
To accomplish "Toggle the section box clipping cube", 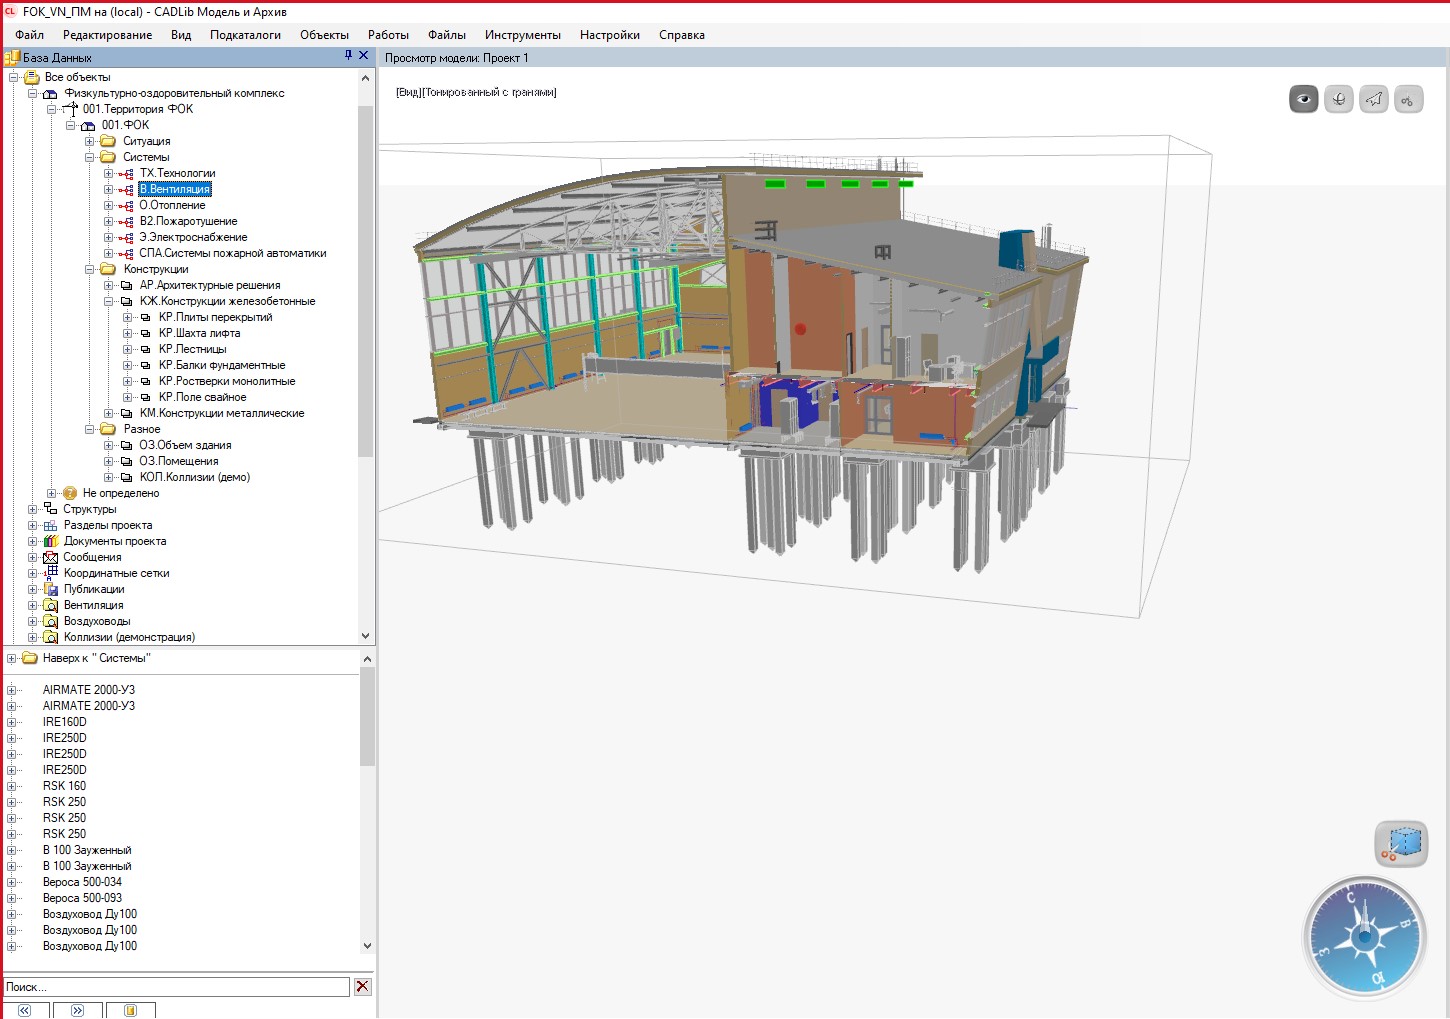I will [1400, 843].
